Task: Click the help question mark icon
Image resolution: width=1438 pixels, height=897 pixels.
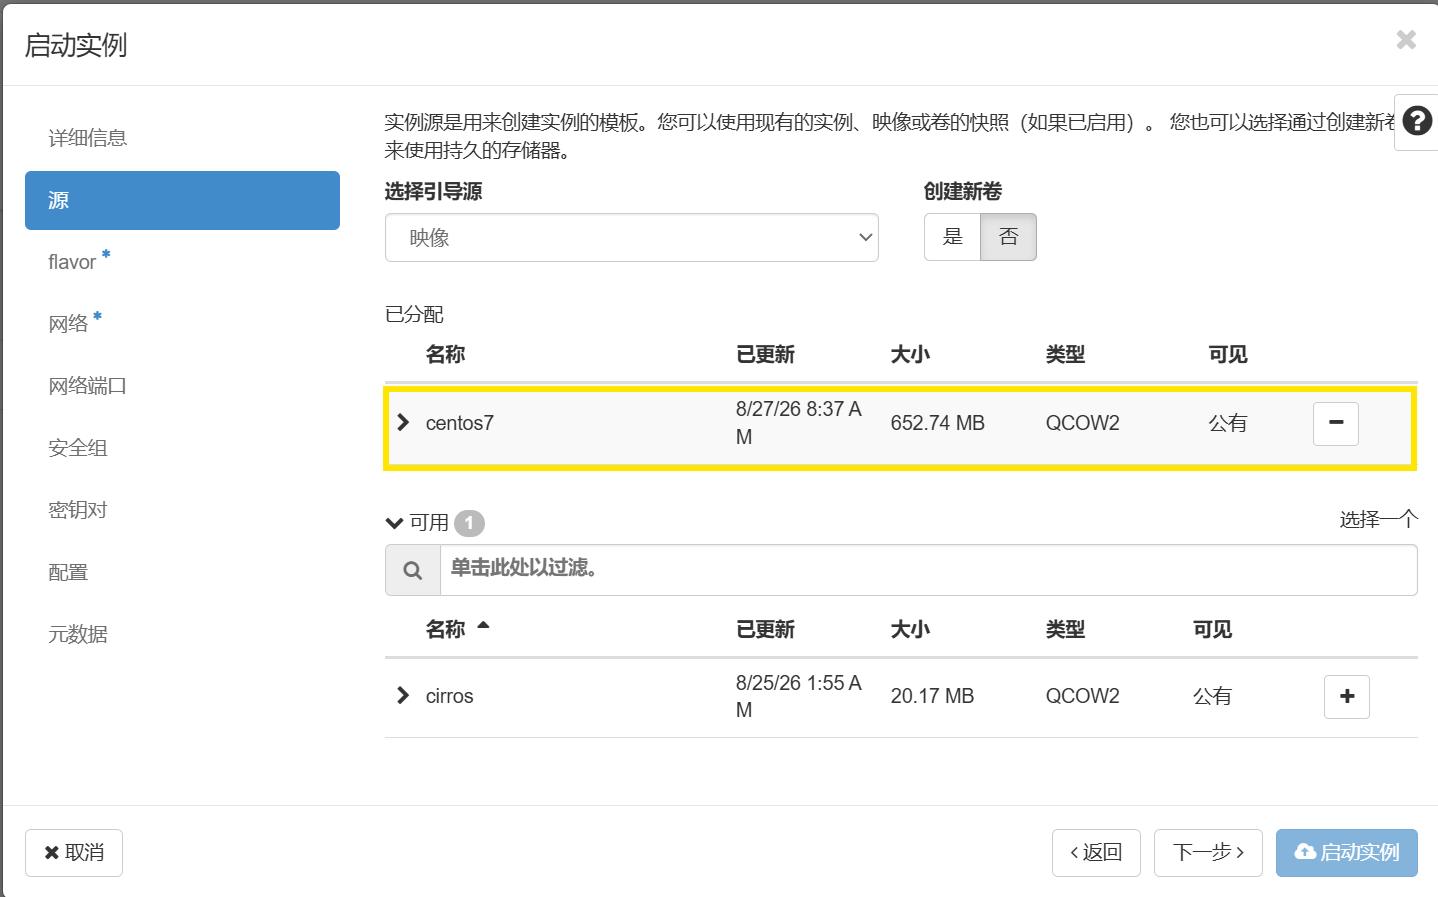Action: 1417,121
